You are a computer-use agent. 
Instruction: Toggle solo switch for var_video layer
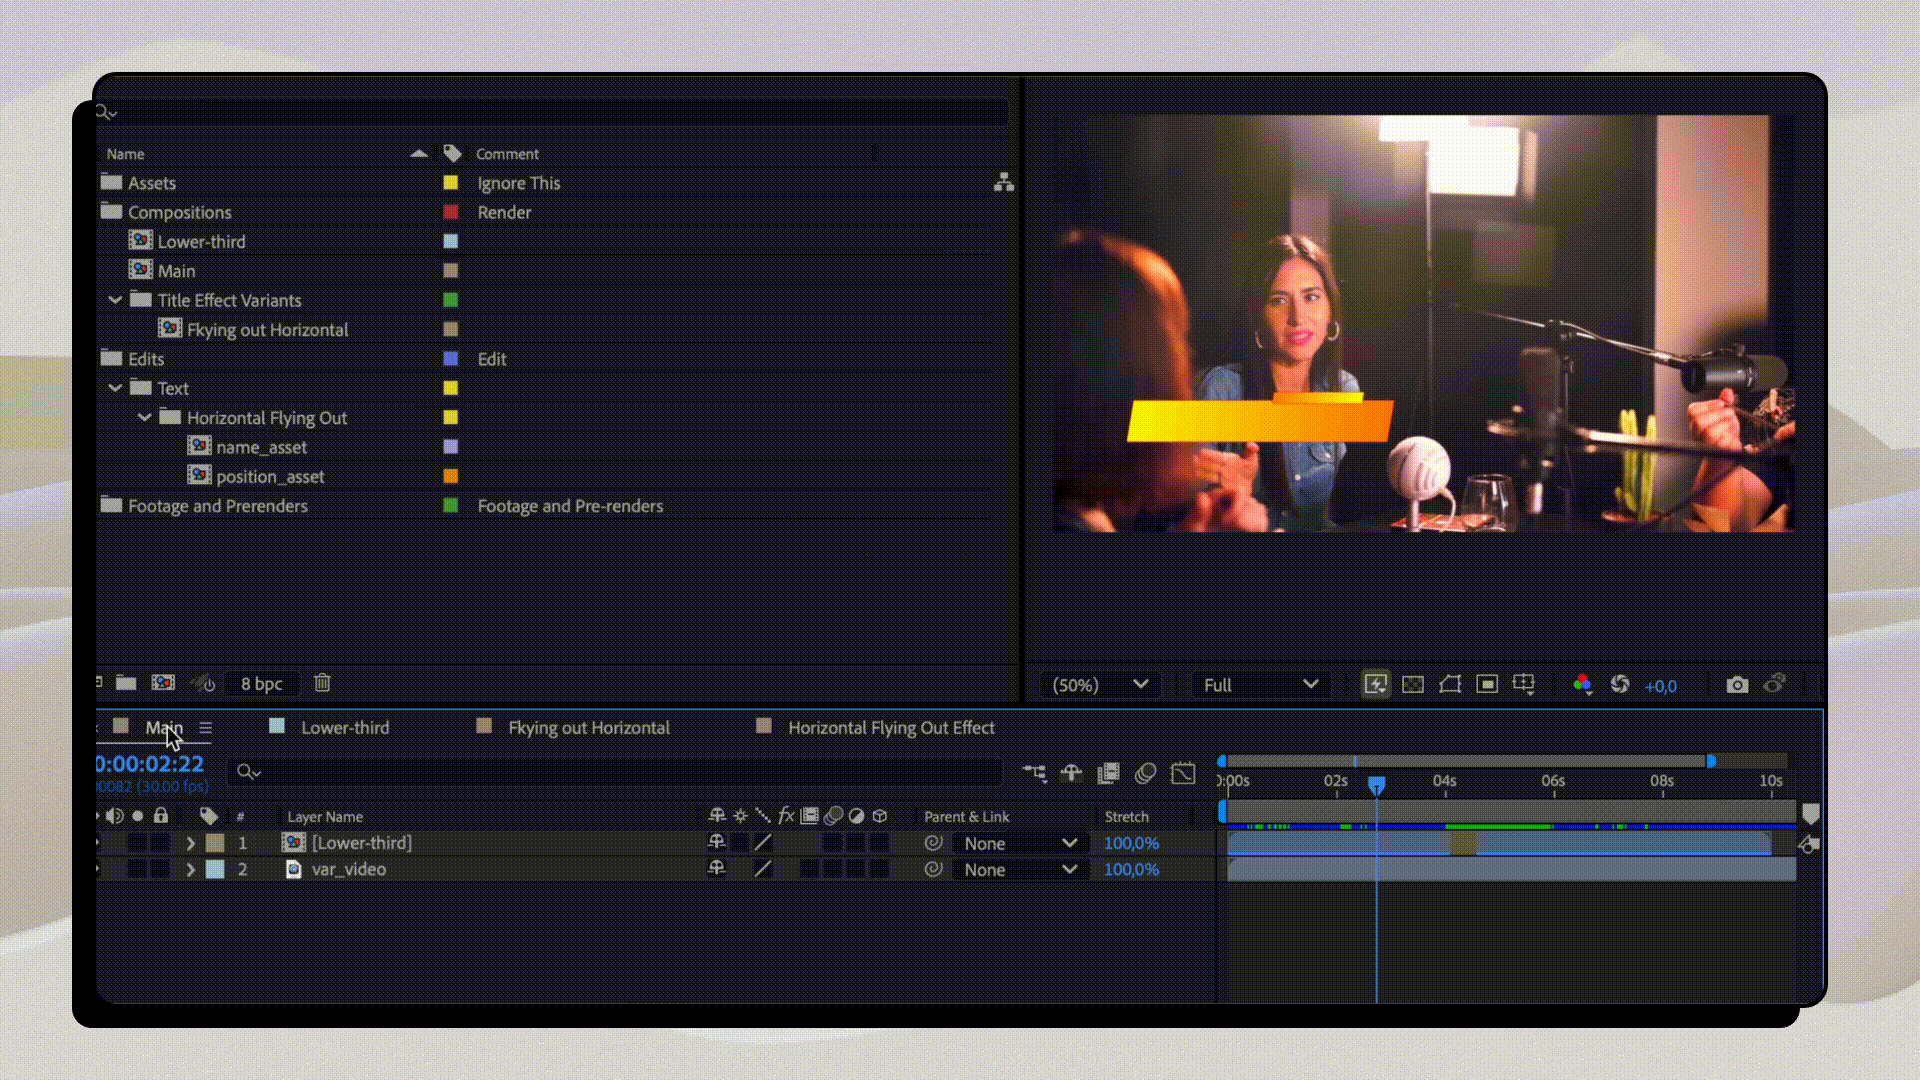138,870
